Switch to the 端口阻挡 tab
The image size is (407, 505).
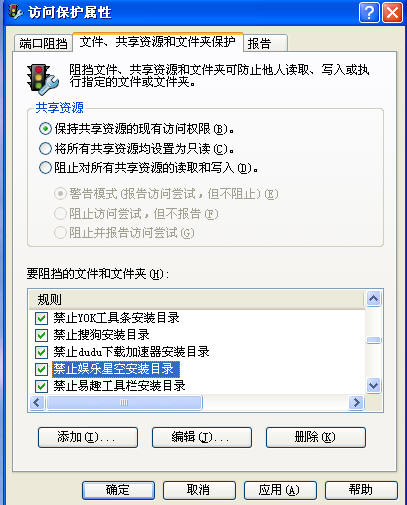pyautogui.click(x=43, y=43)
